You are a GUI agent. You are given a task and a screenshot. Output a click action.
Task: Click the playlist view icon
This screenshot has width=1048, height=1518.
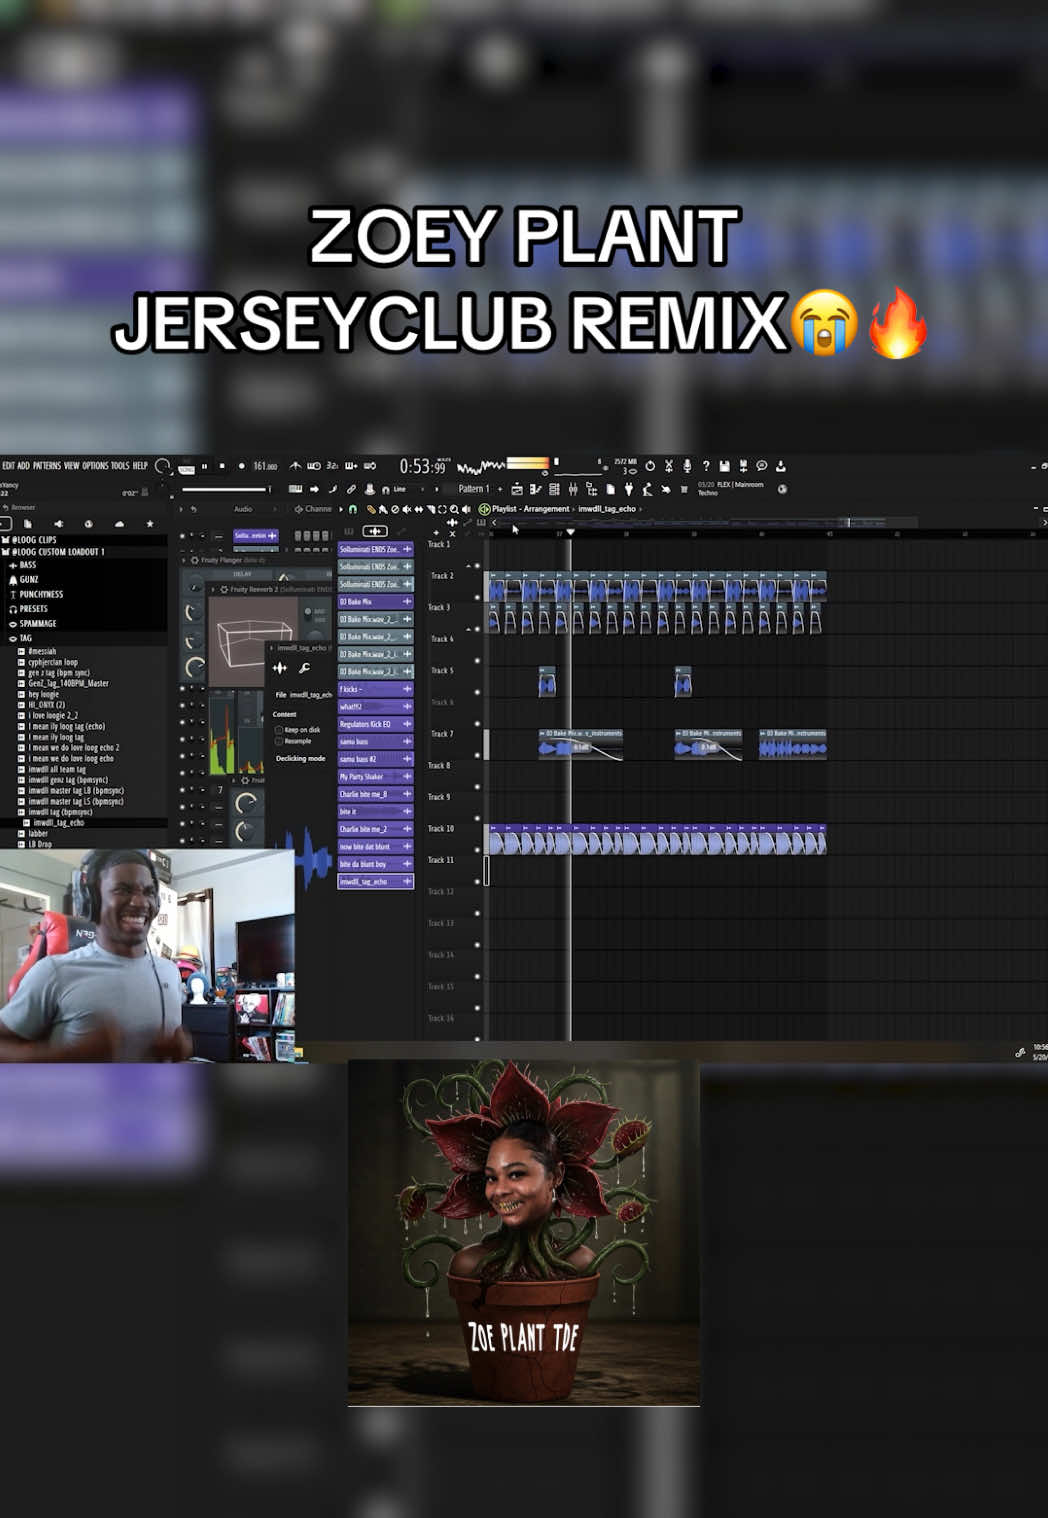click(x=517, y=489)
